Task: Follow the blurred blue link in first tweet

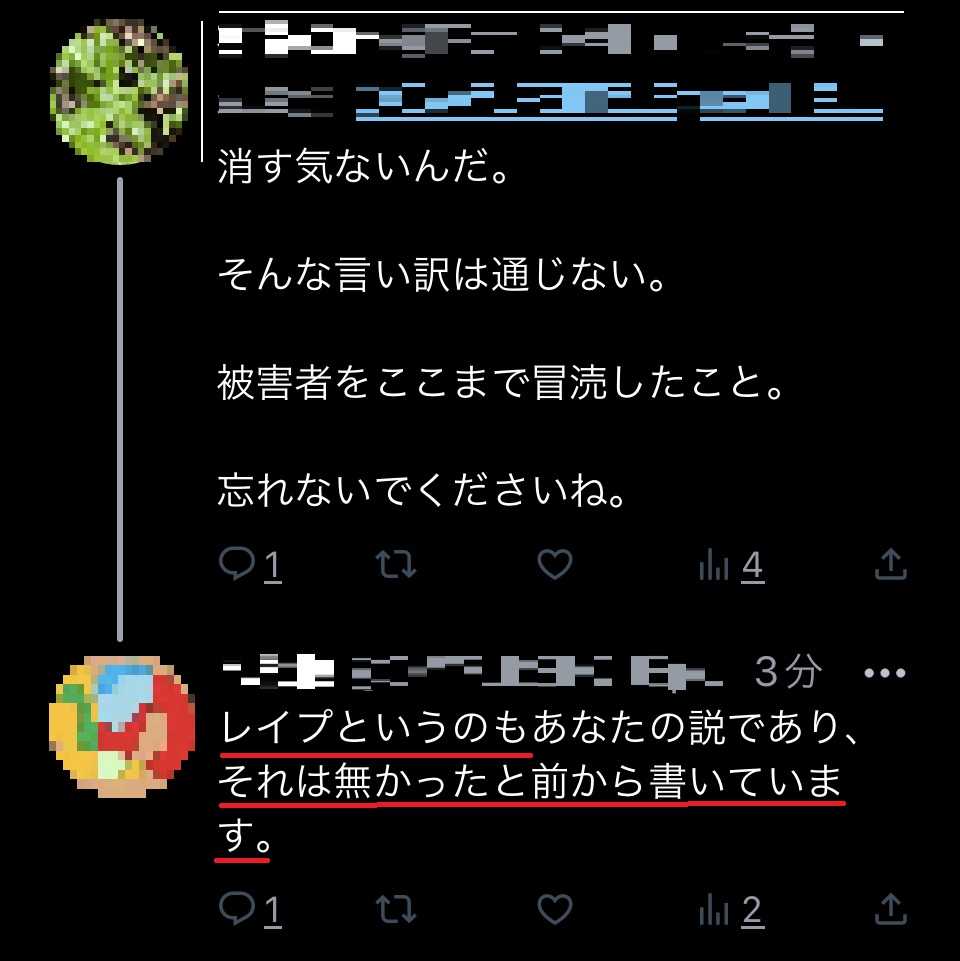Action: (619, 101)
